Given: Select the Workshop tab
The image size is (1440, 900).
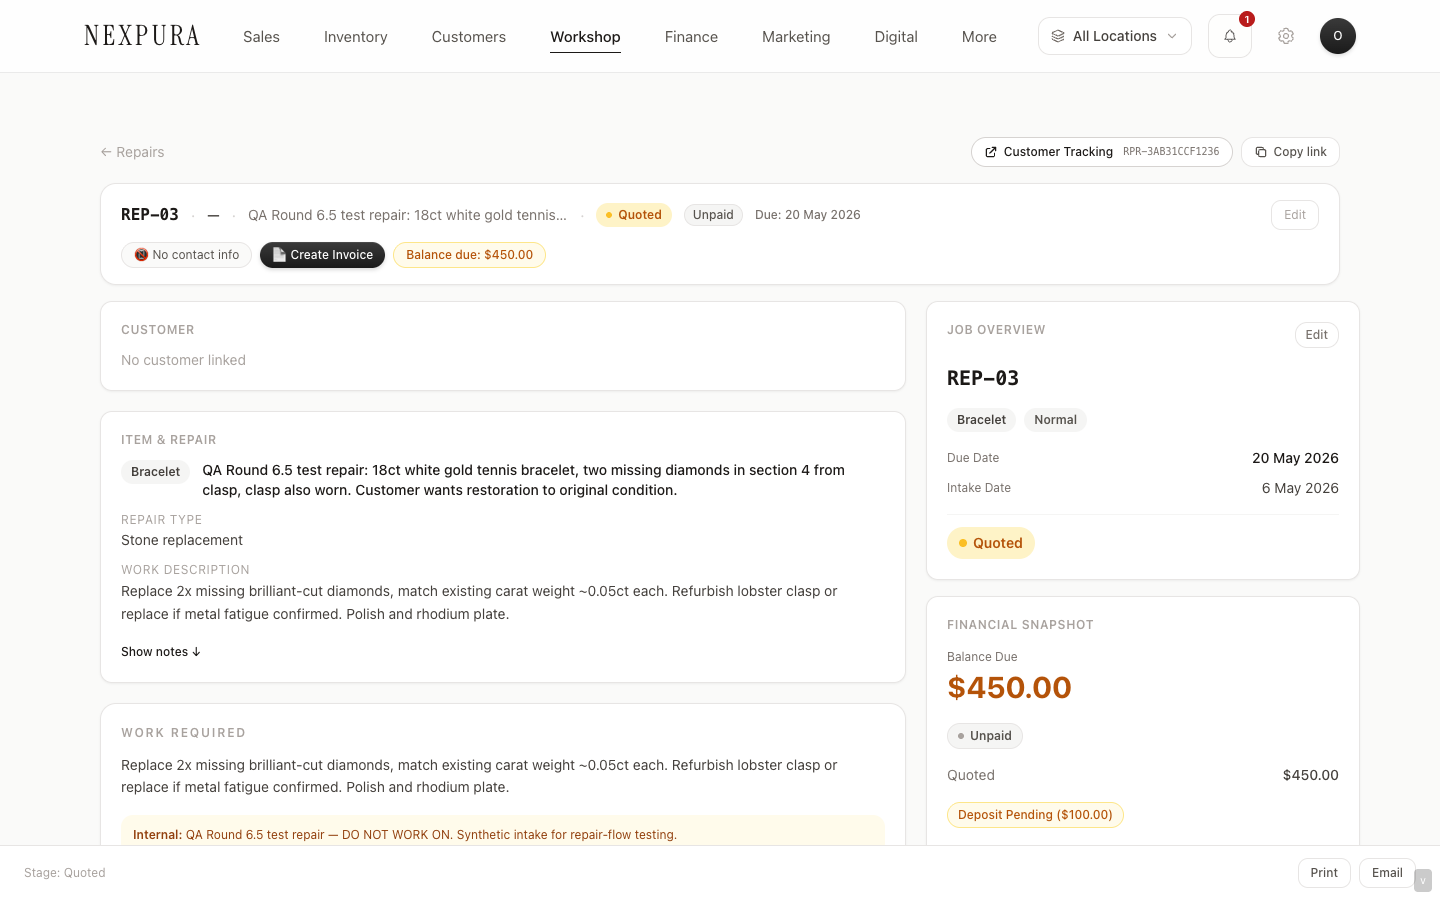Looking at the screenshot, I should tap(585, 37).
